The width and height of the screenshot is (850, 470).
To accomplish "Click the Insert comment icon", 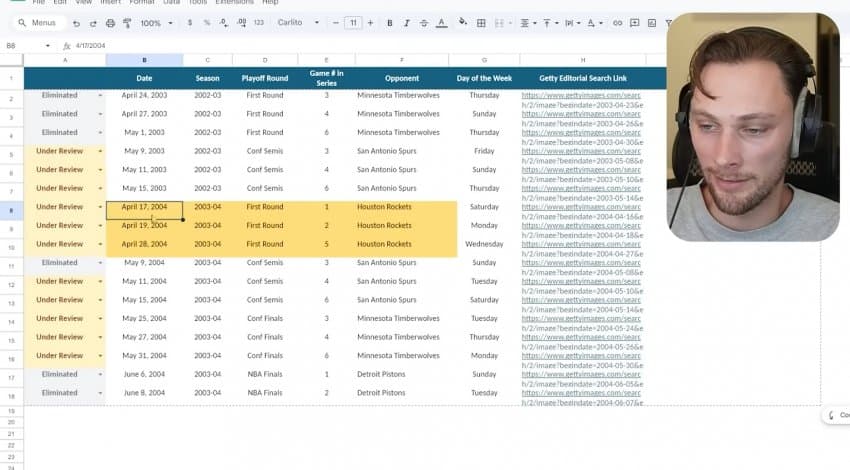I will [x=635, y=23].
